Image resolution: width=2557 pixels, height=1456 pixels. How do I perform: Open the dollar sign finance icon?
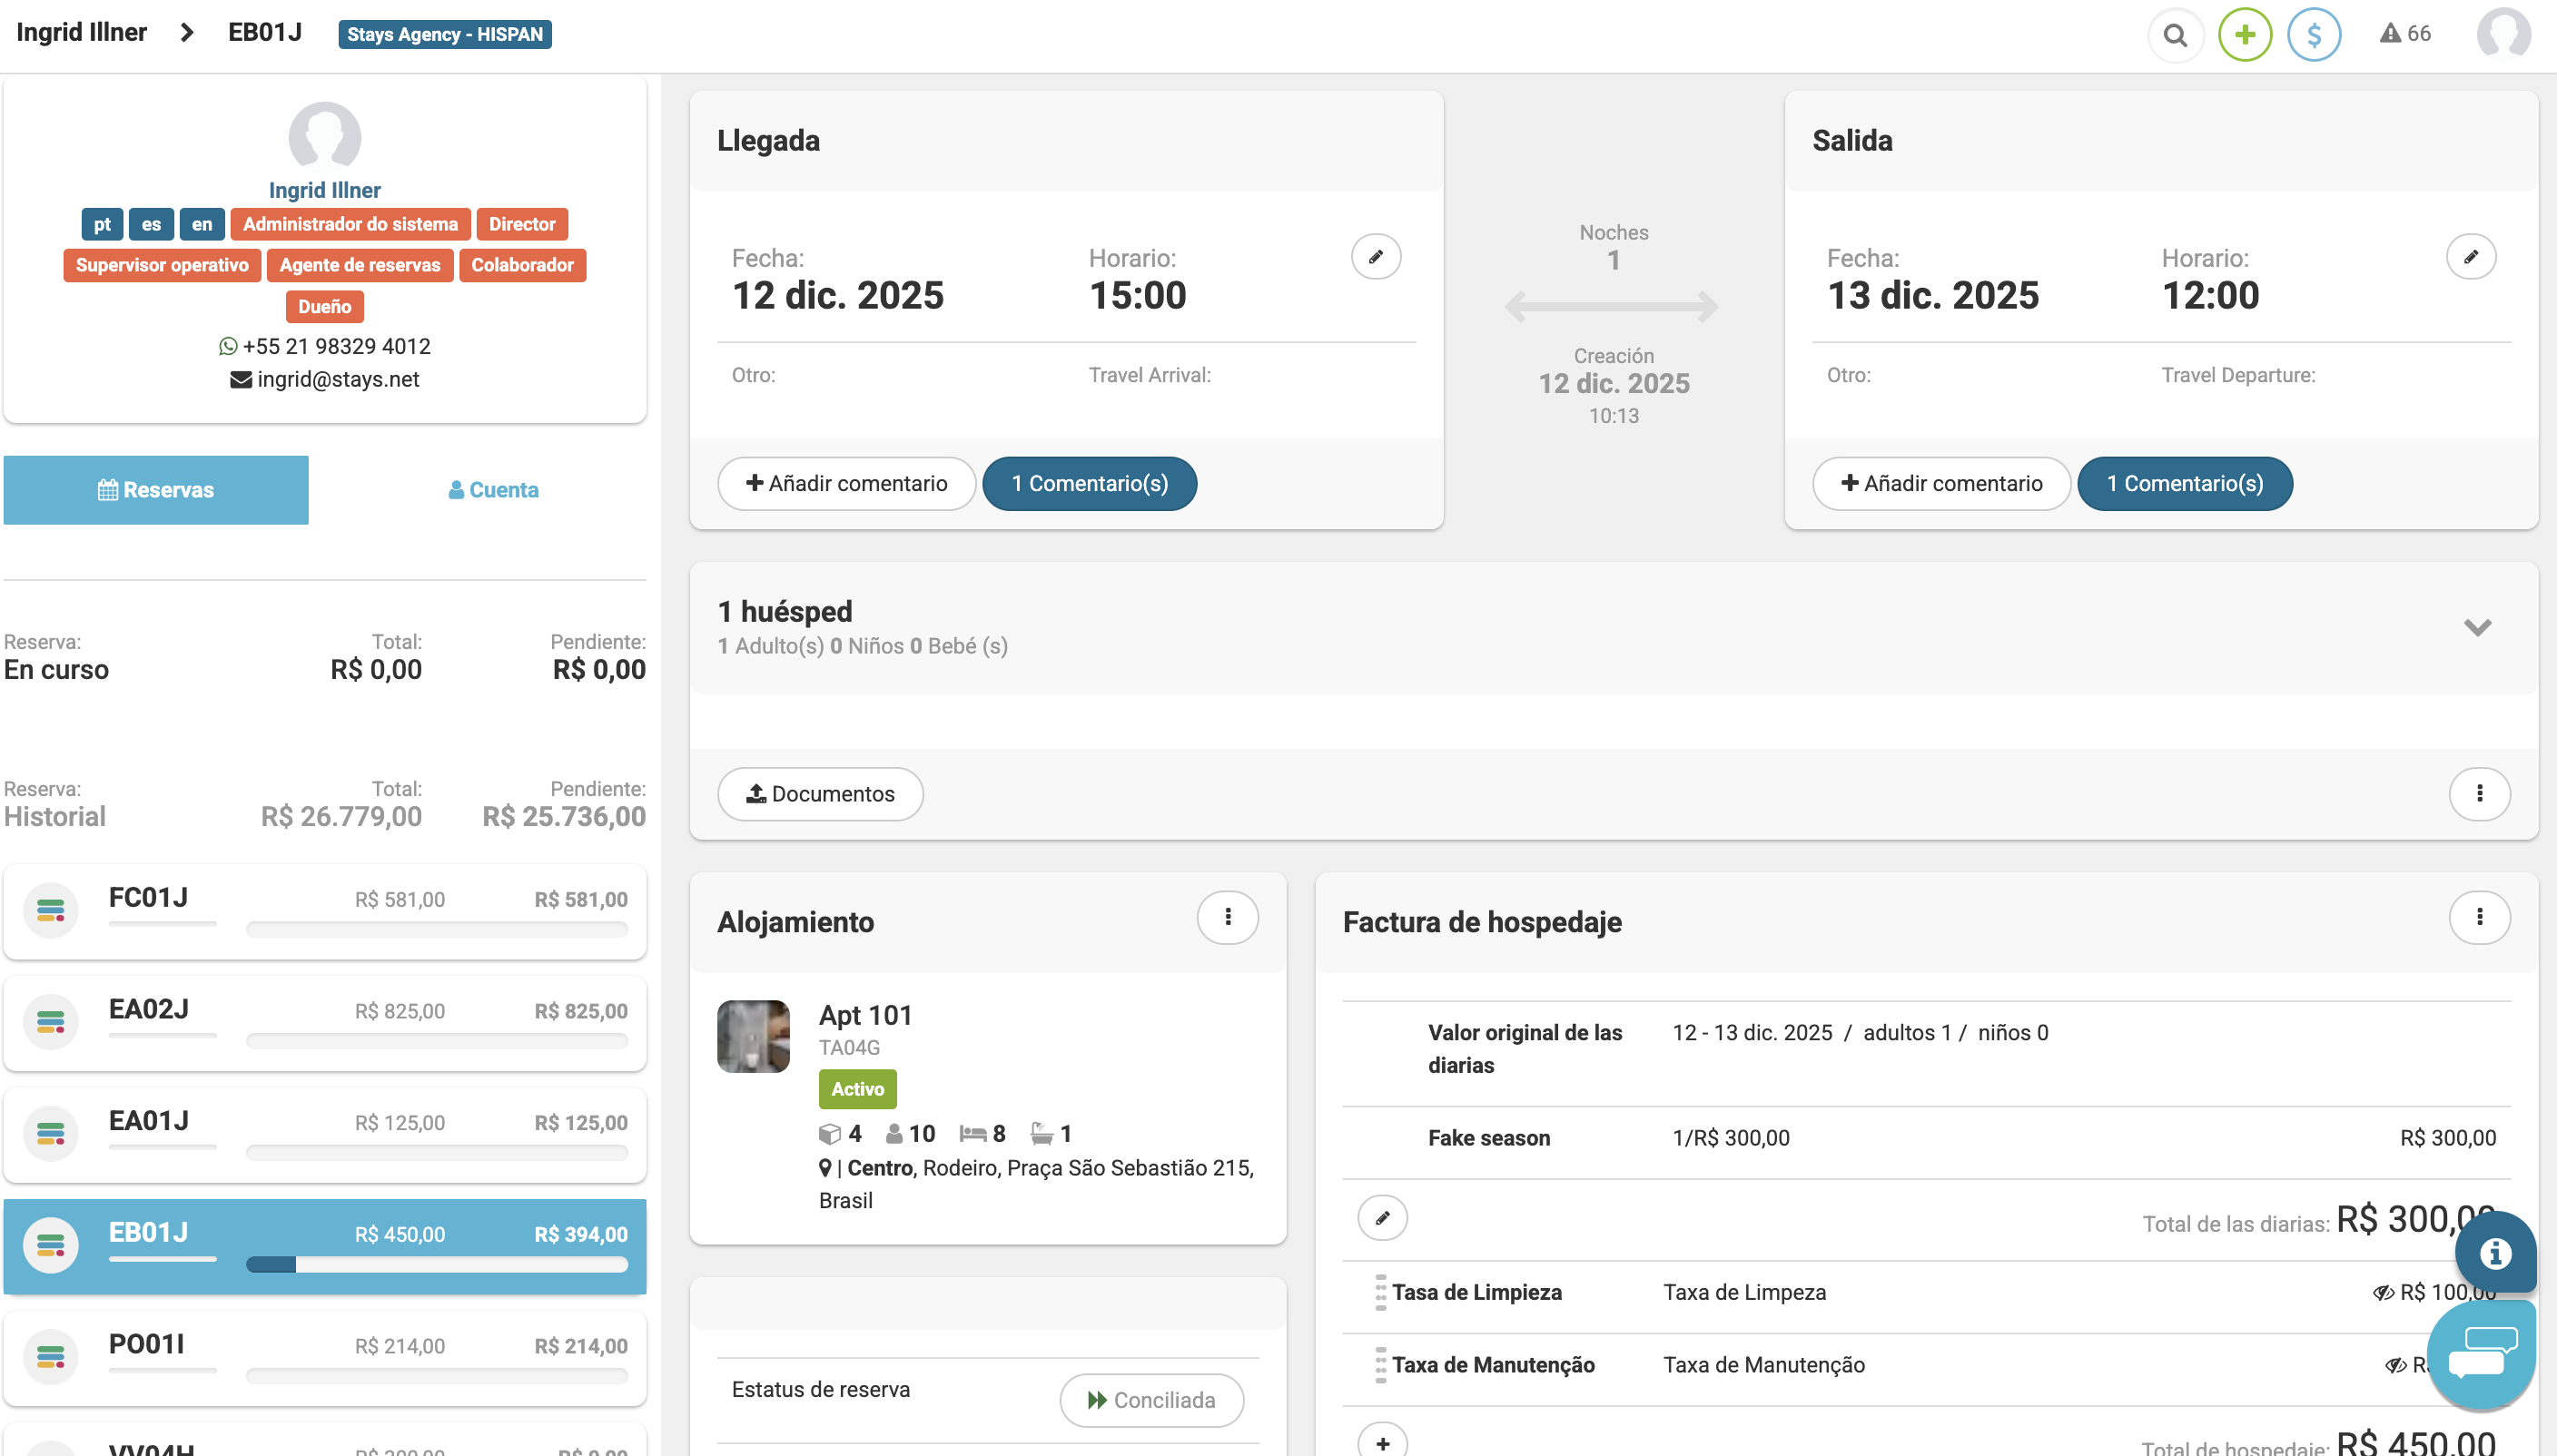[x=2313, y=35]
